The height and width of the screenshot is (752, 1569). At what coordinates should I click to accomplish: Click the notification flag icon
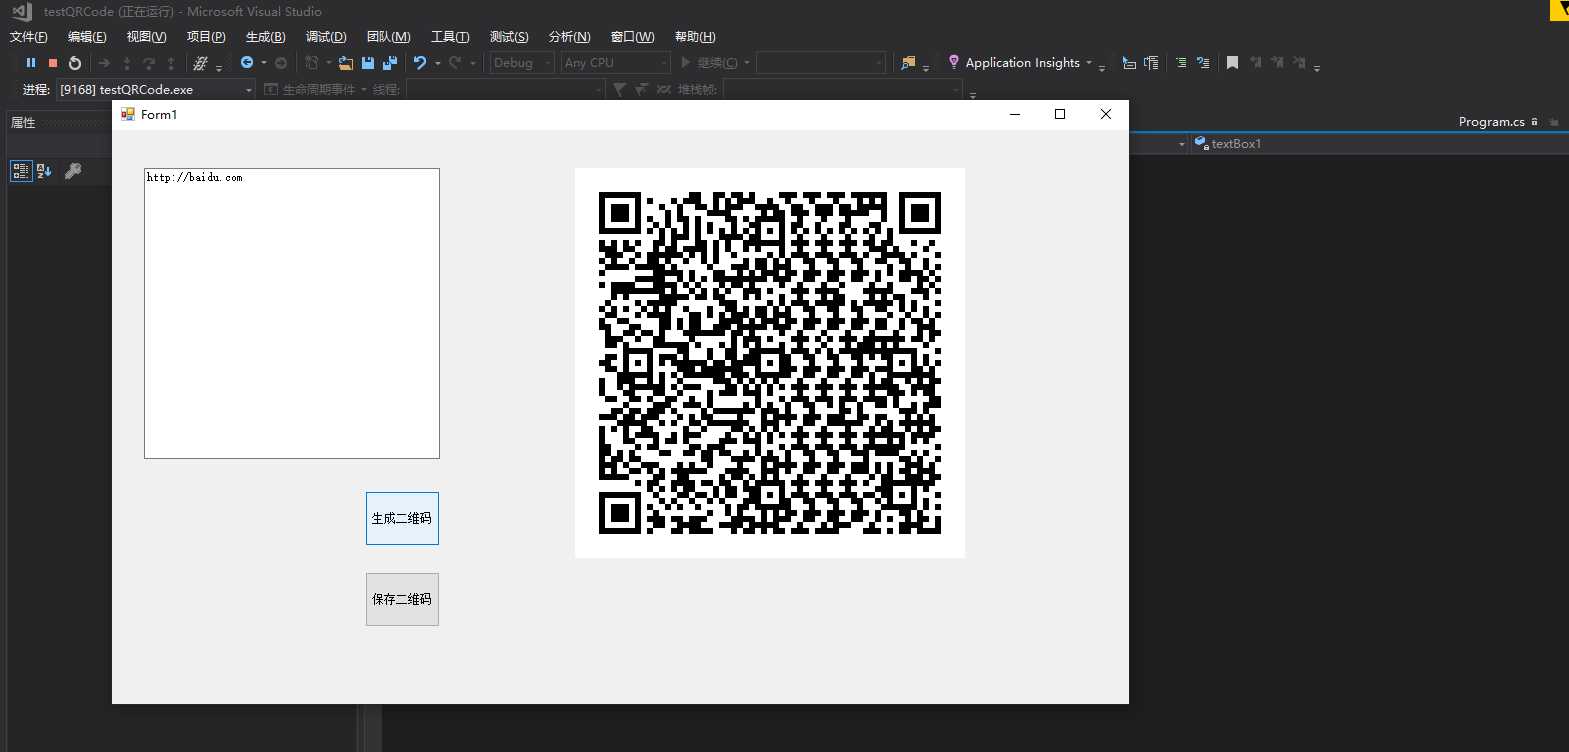click(x=1559, y=10)
